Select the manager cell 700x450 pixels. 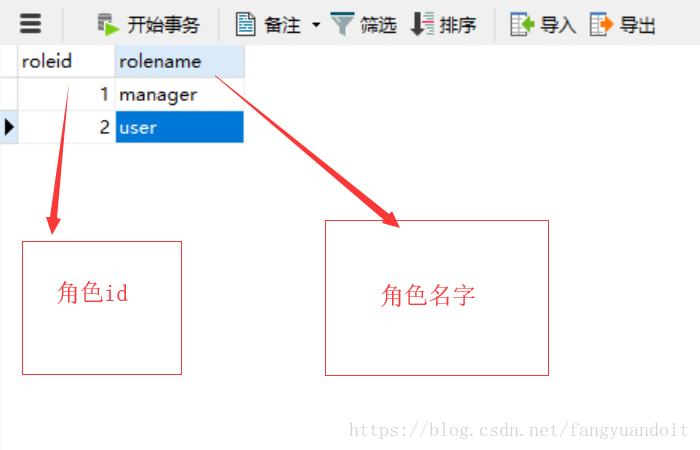tap(179, 94)
